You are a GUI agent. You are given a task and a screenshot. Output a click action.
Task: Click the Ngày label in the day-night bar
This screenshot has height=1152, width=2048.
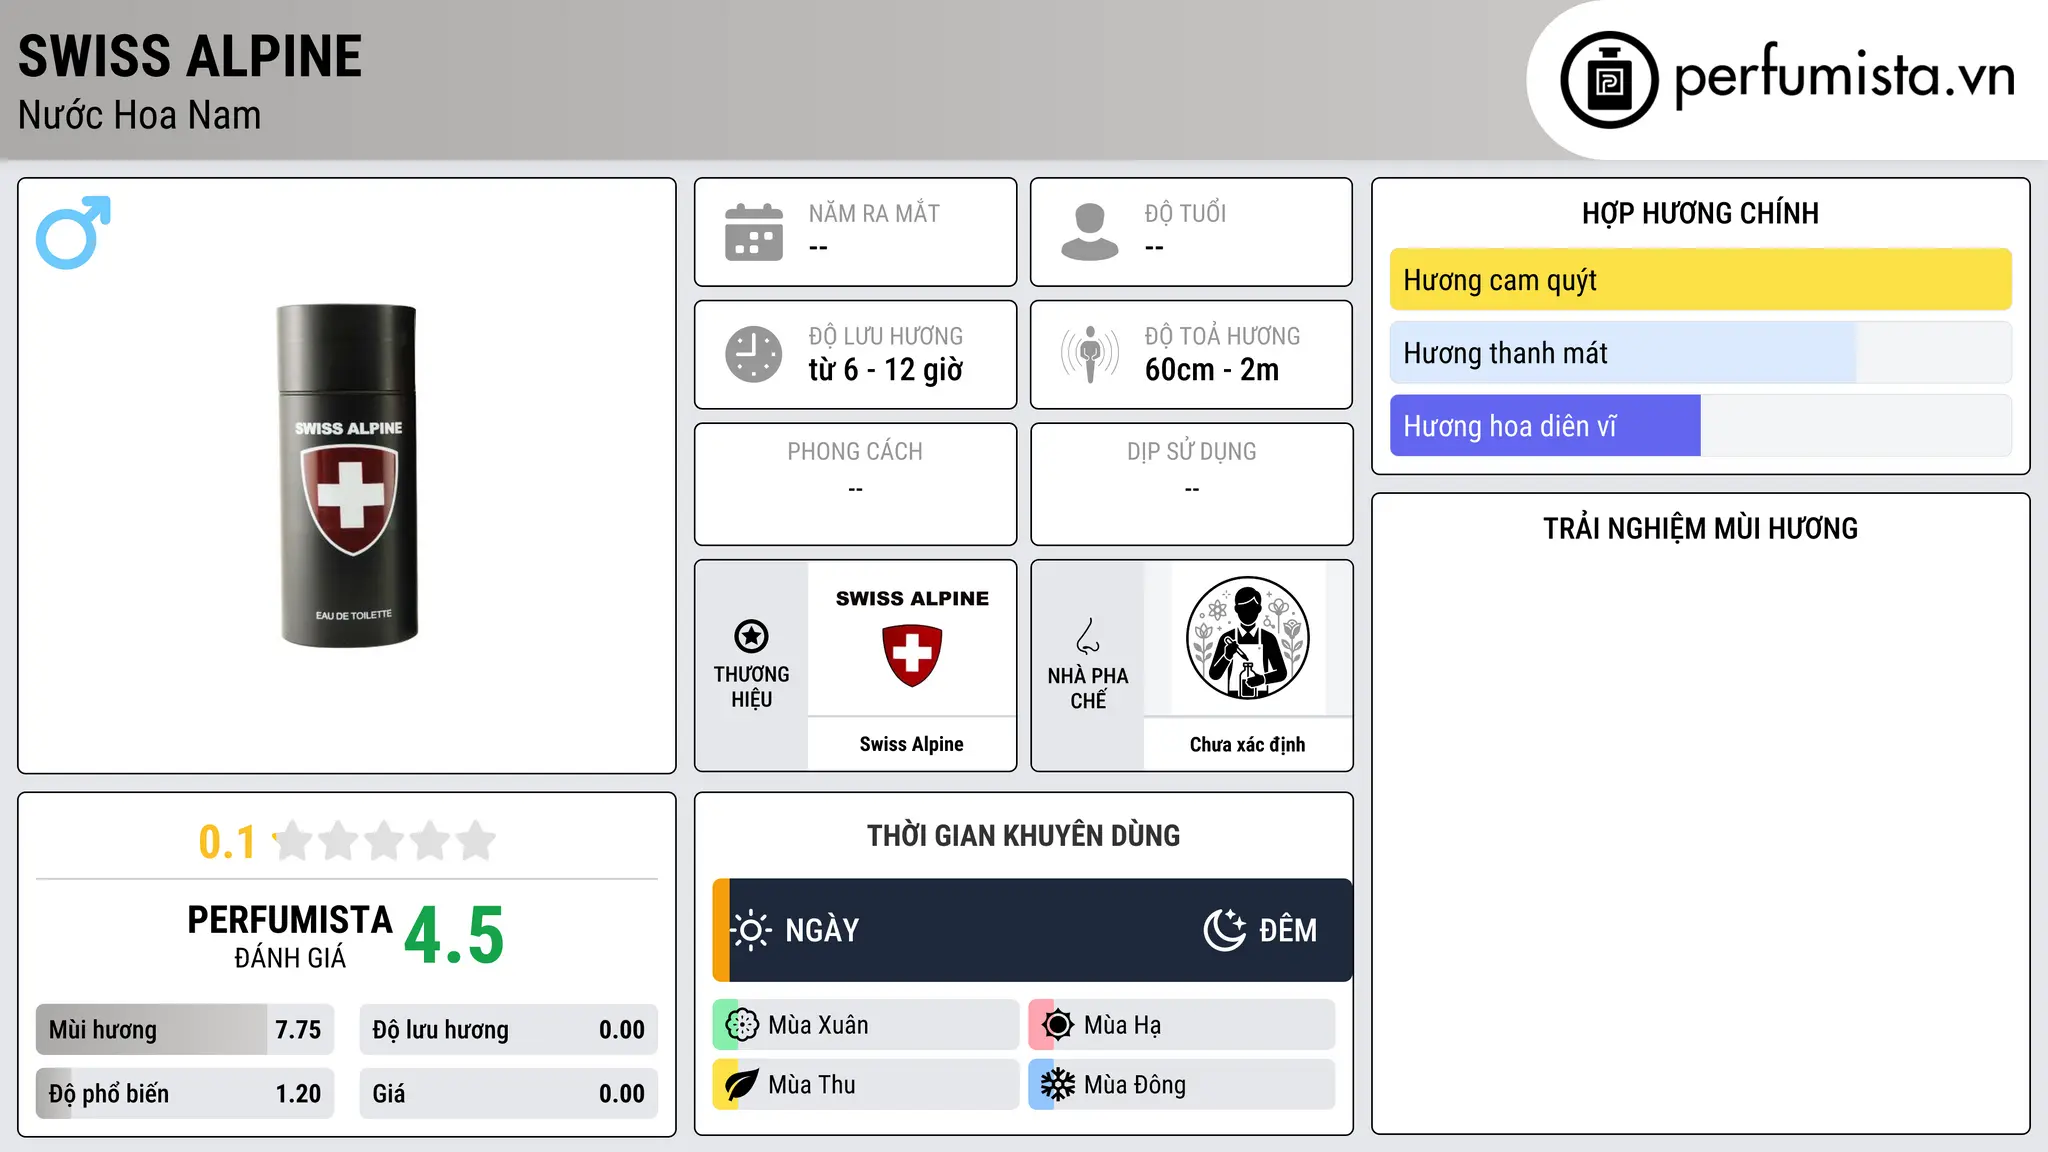click(822, 930)
